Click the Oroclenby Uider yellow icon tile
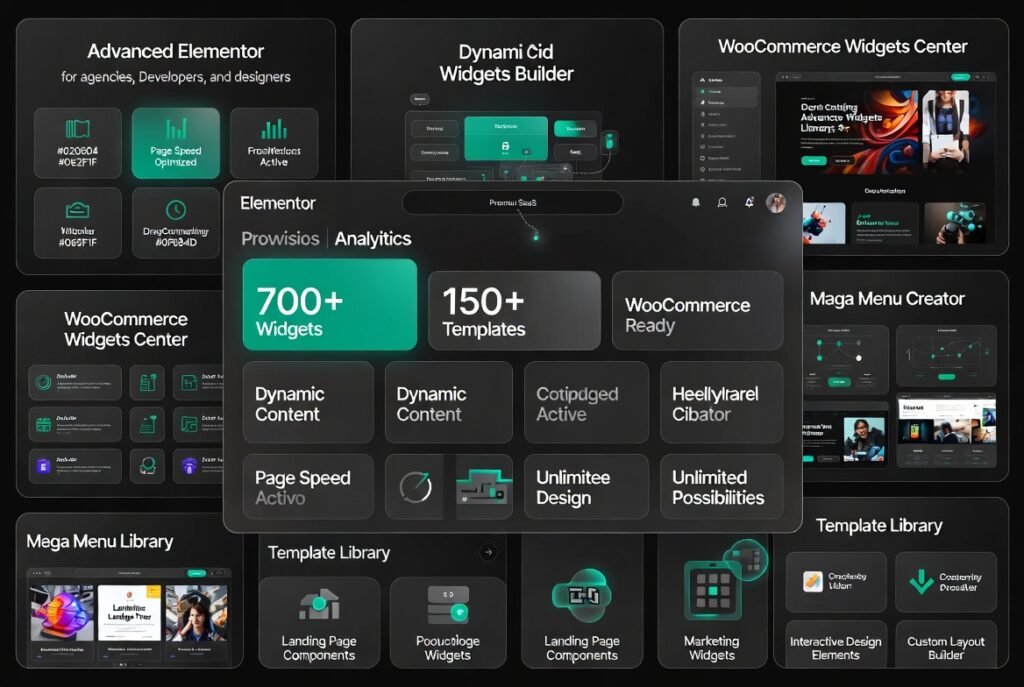 coord(836,582)
